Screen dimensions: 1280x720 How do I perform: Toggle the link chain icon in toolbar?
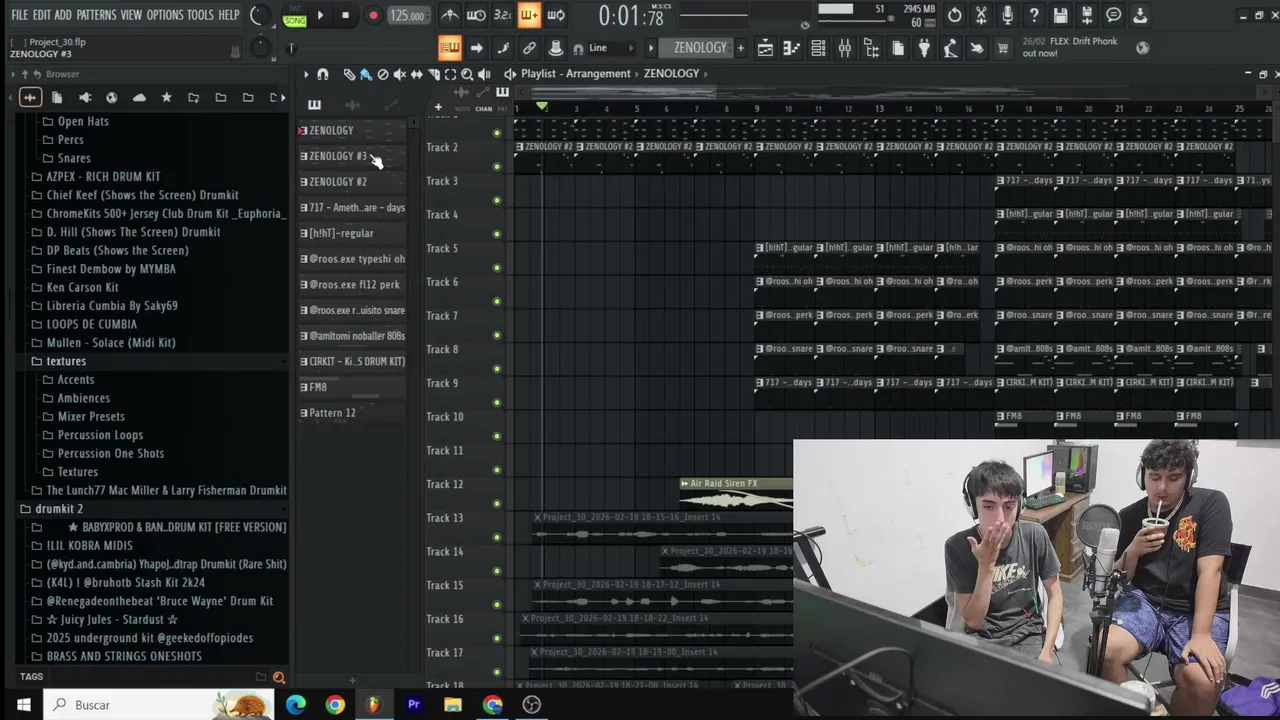[x=529, y=48]
